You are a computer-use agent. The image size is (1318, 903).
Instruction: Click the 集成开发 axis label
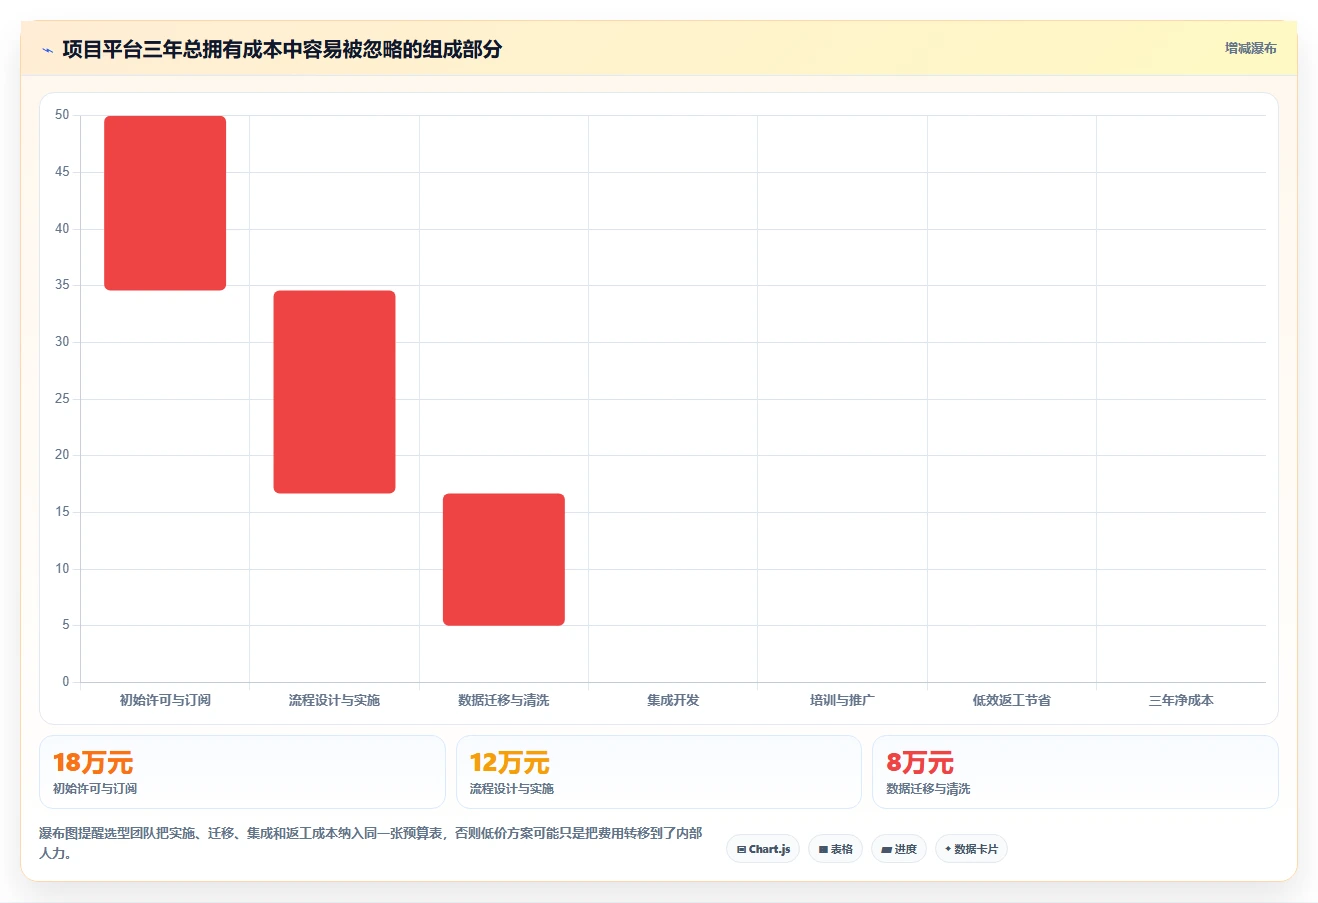[x=673, y=700]
